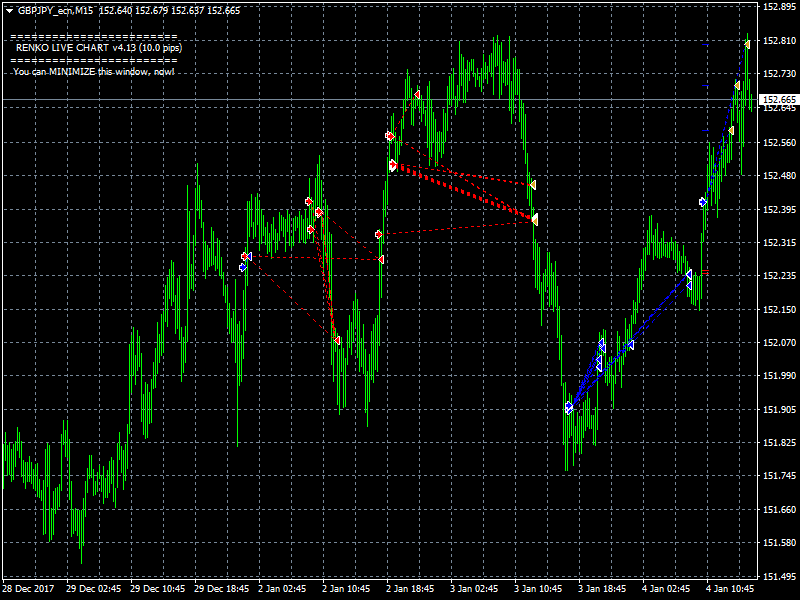
Task: Click the 2 Jan 18:45 time label
Action: (410, 589)
